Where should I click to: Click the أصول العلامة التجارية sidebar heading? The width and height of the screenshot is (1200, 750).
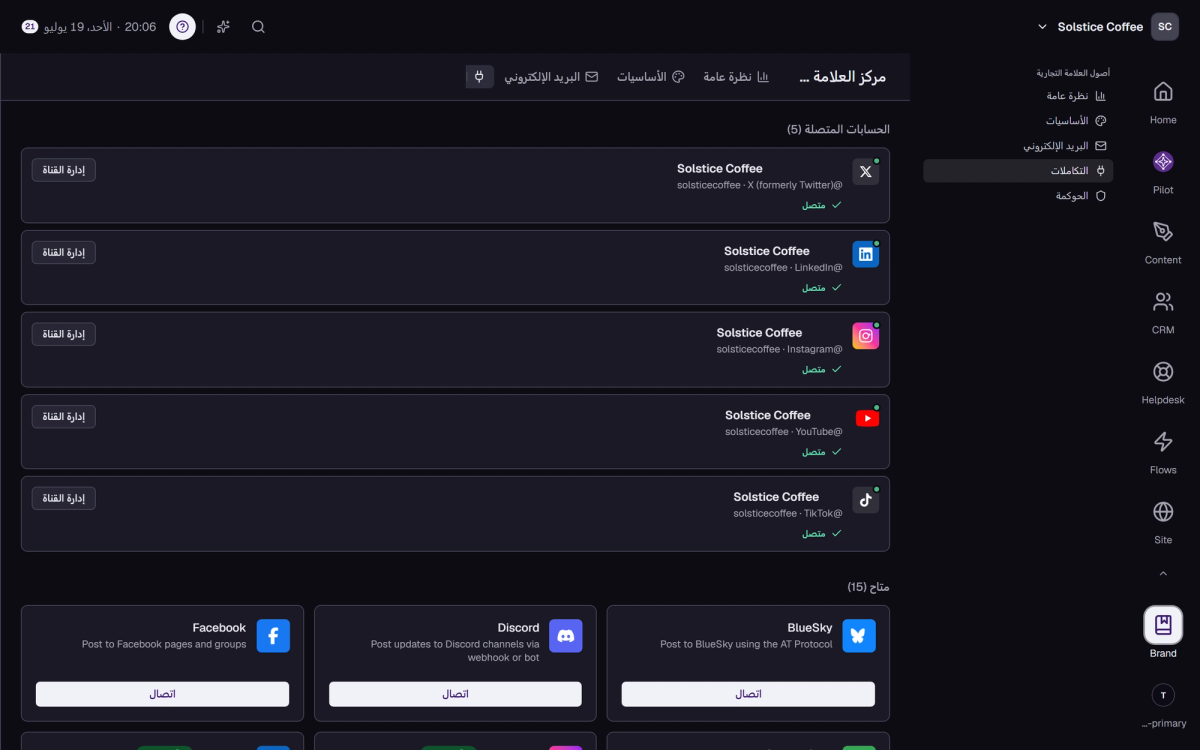click(x=1072, y=73)
